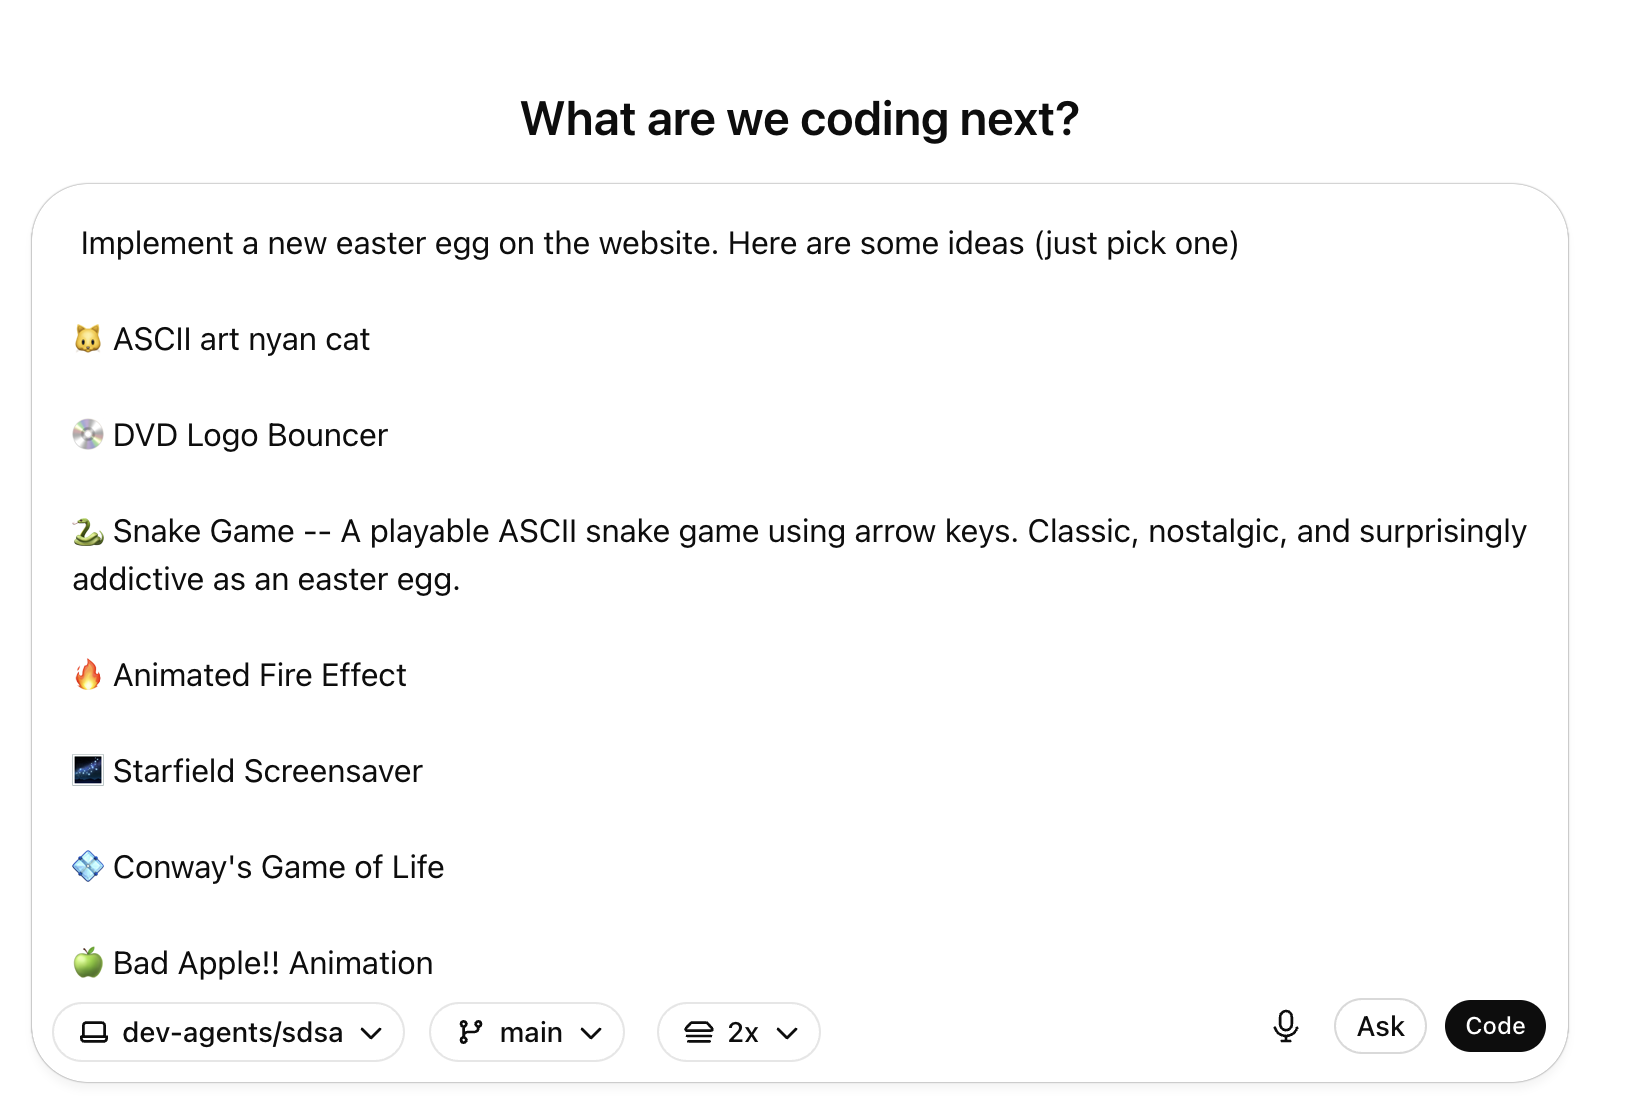Click the 'What are we coding next?' heading
Viewport: 1640px width, 1120px height.
pos(799,118)
